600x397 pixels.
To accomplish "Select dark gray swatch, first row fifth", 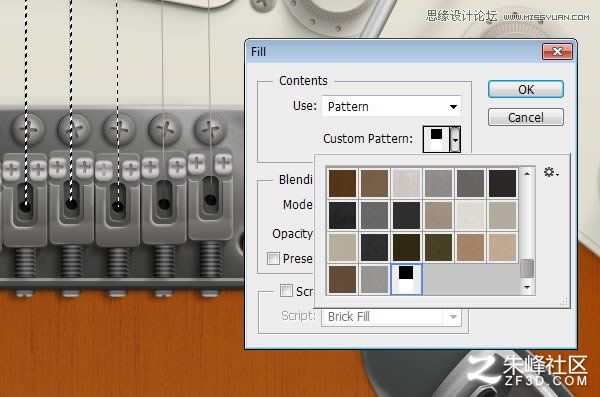I will pos(470,183).
